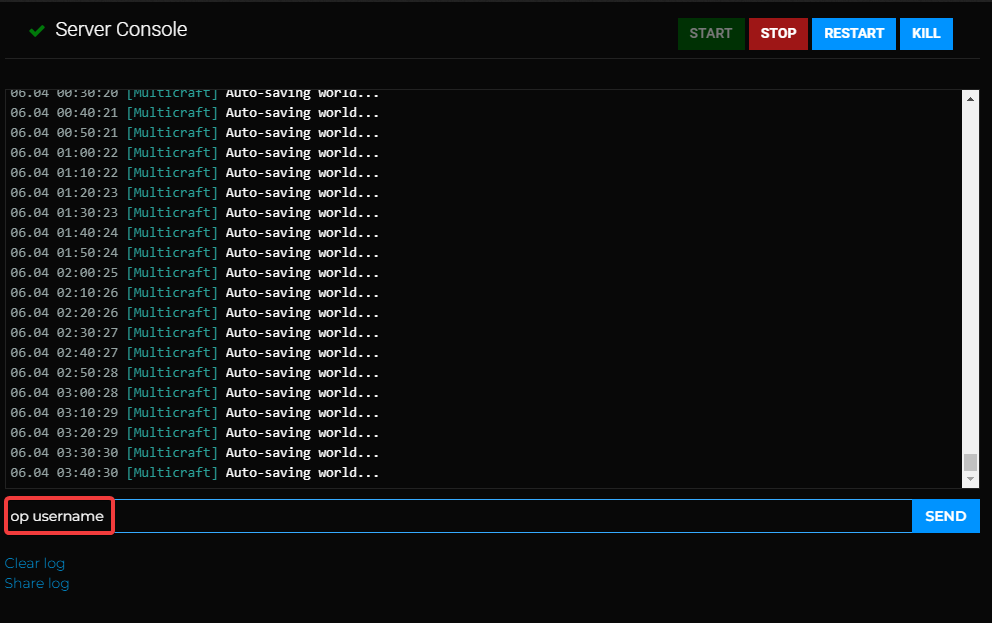Select the 06.04 02:10:26 log entry
992x623 pixels.
(195, 293)
